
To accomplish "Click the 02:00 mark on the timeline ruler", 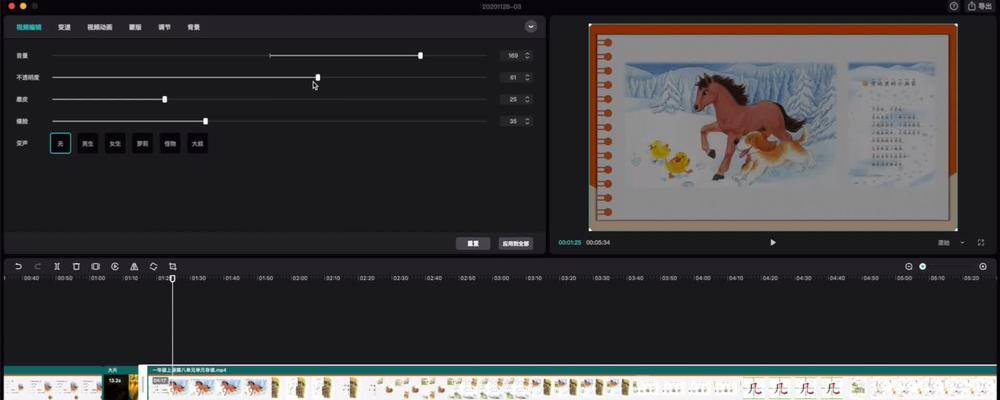I will 300,278.
